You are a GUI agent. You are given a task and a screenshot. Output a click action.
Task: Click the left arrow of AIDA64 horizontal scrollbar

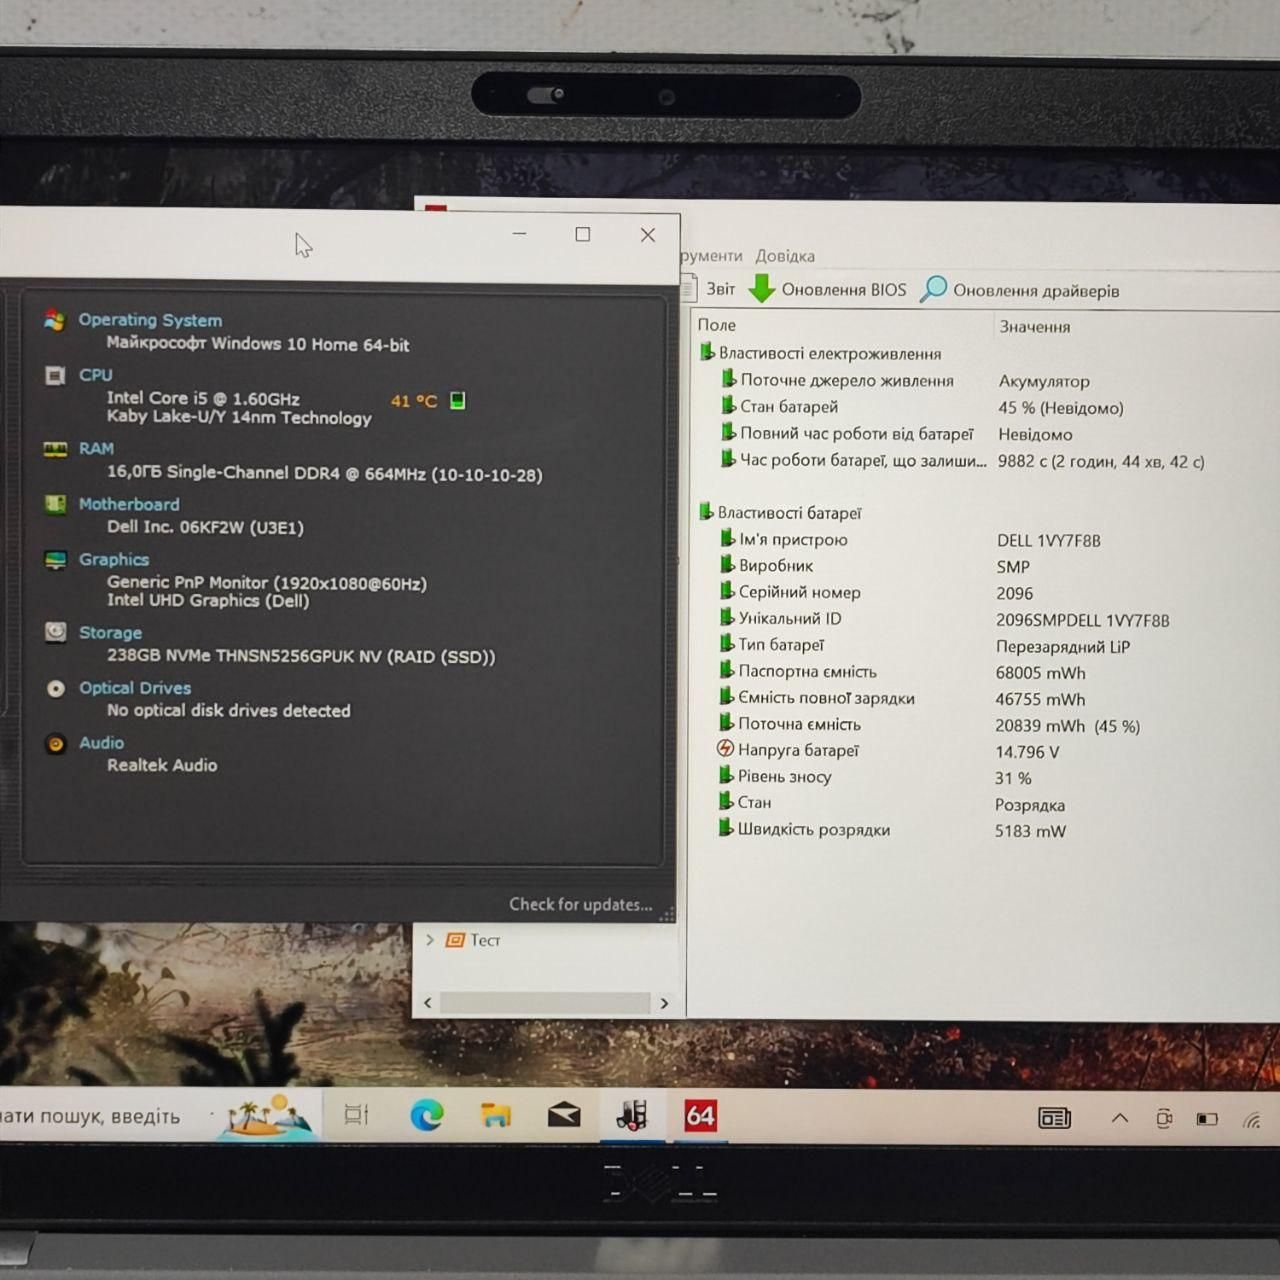tap(428, 1002)
